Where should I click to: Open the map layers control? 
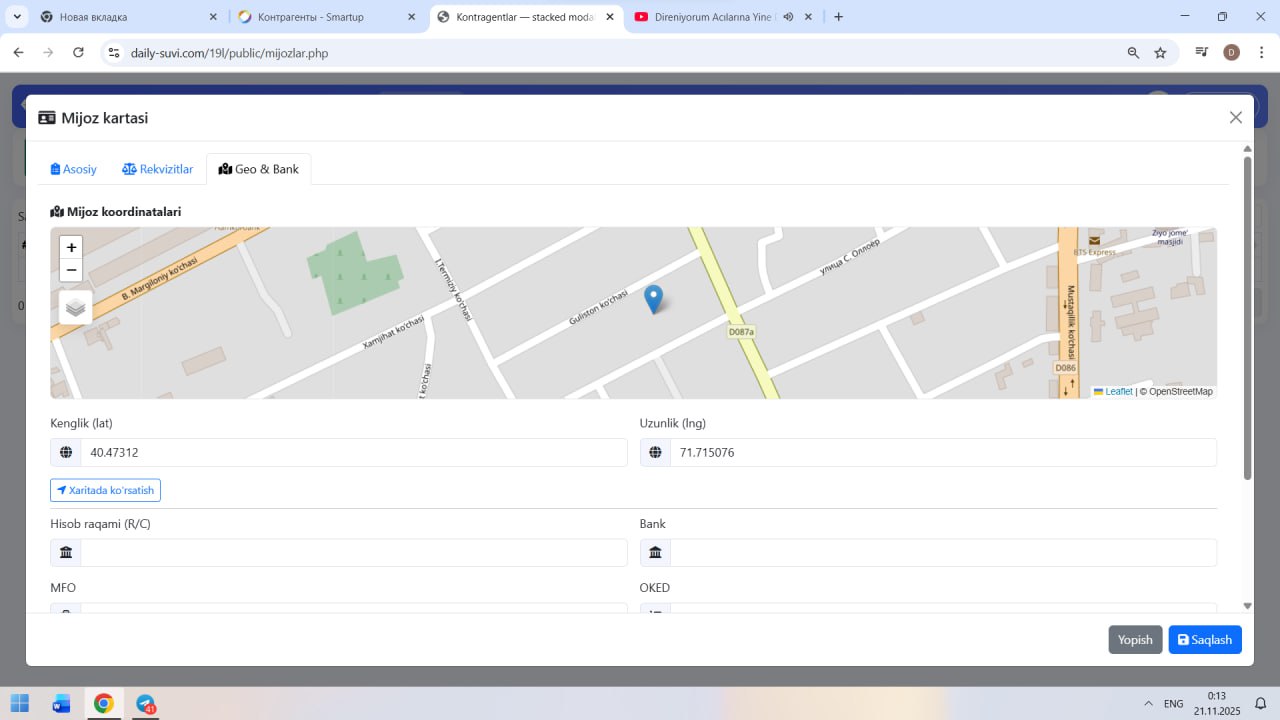pos(75,308)
